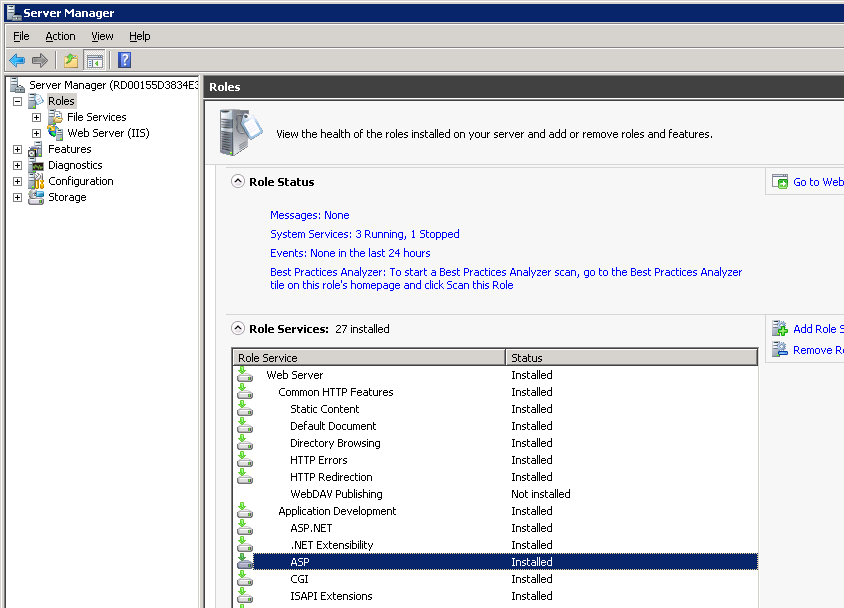Collapse the Roles tree node
Image resolution: width=844 pixels, height=608 pixels.
click(18, 101)
